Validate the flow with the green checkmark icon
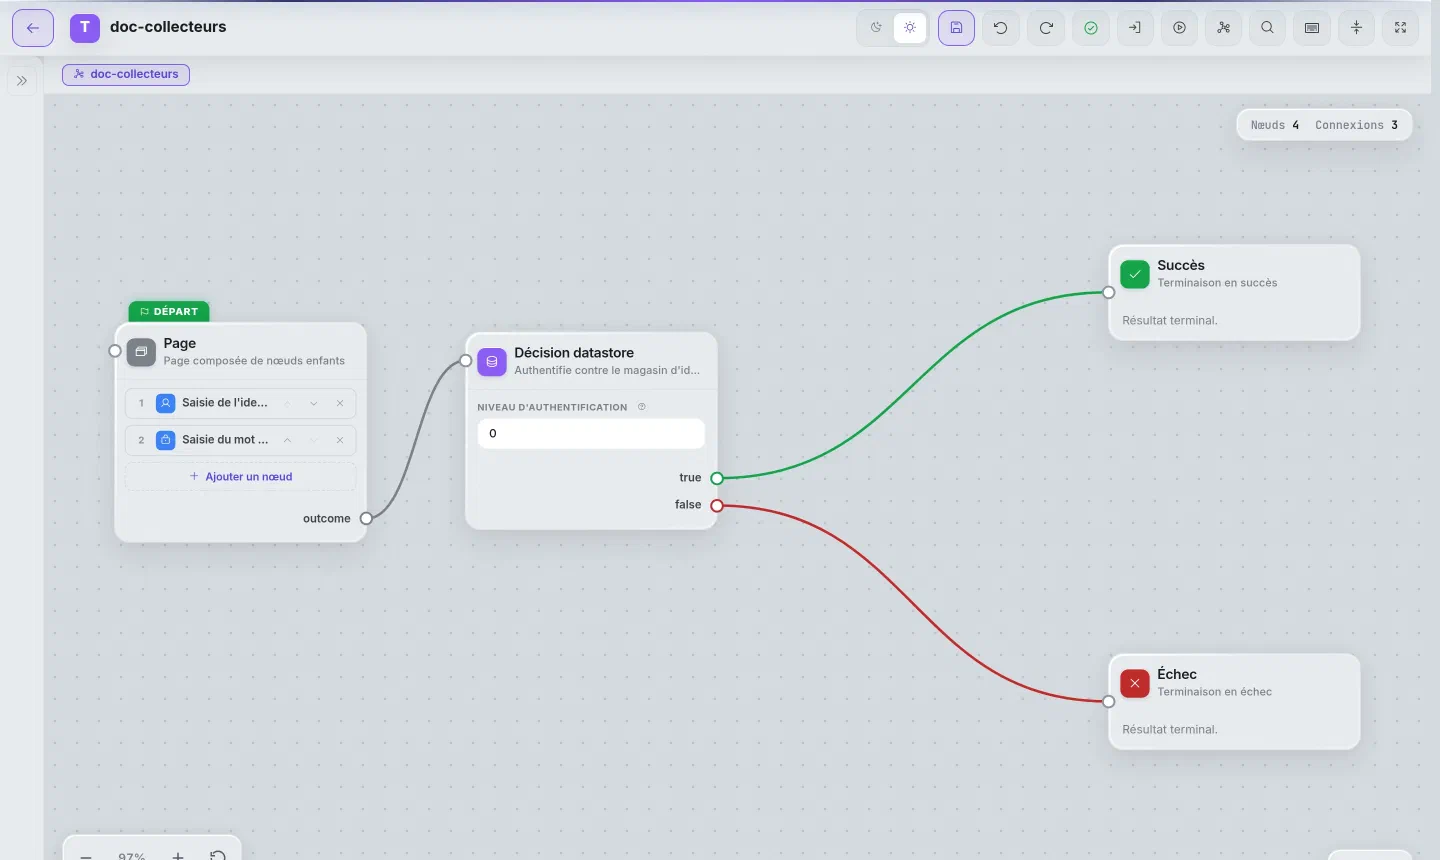Screen dimensions: 1440x860 1091,28
